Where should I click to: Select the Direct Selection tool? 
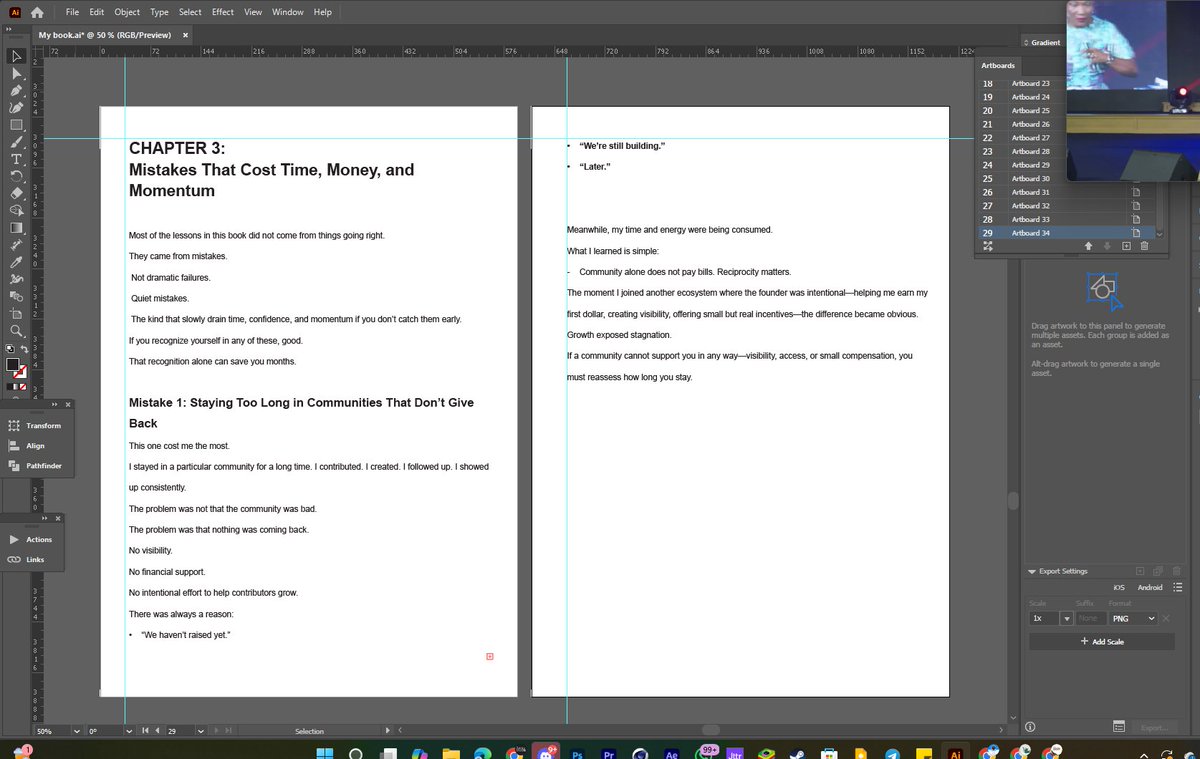[16, 73]
